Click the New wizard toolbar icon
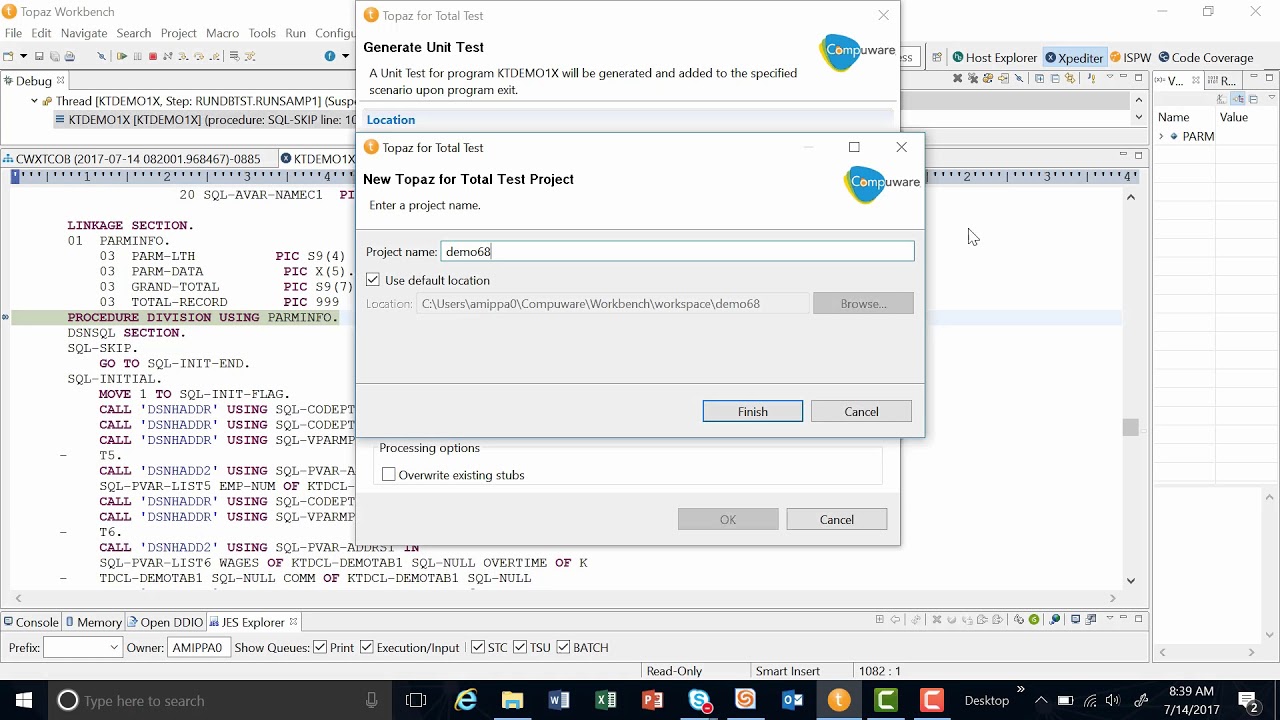 9,57
